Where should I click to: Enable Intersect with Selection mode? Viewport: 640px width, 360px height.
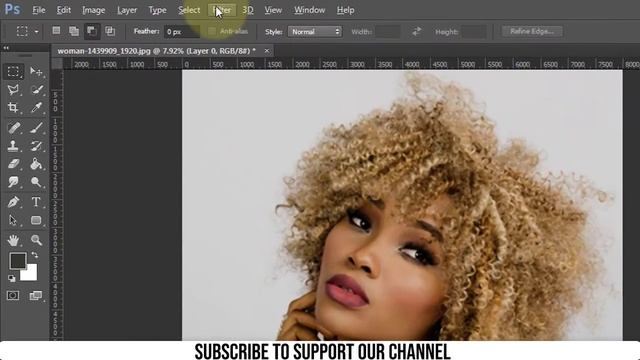coord(110,31)
